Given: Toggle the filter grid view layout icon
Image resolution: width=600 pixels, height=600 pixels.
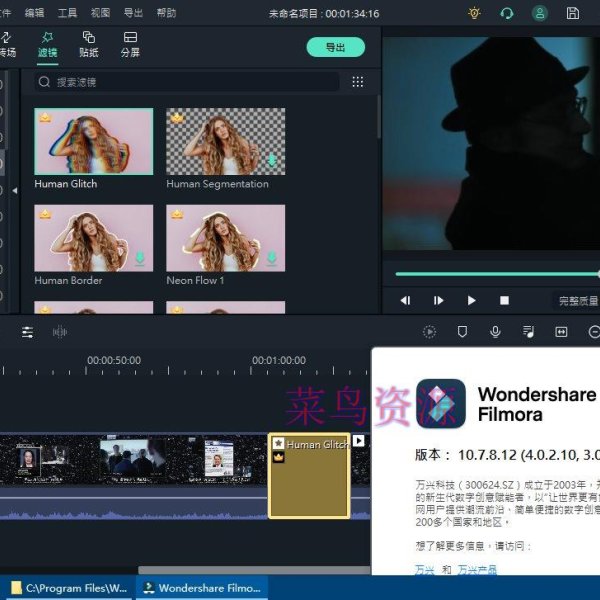Looking at the screenshot, I should point(357,82).
